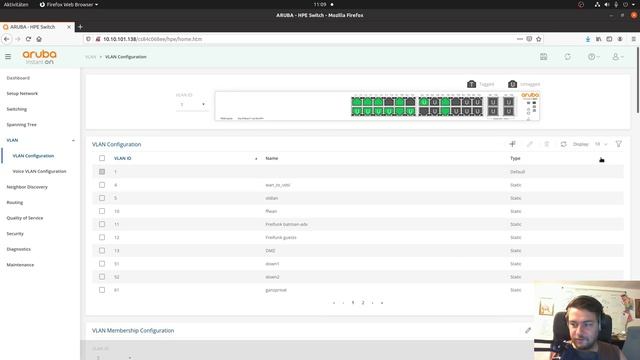Click the save configuration disk icon

544,57
